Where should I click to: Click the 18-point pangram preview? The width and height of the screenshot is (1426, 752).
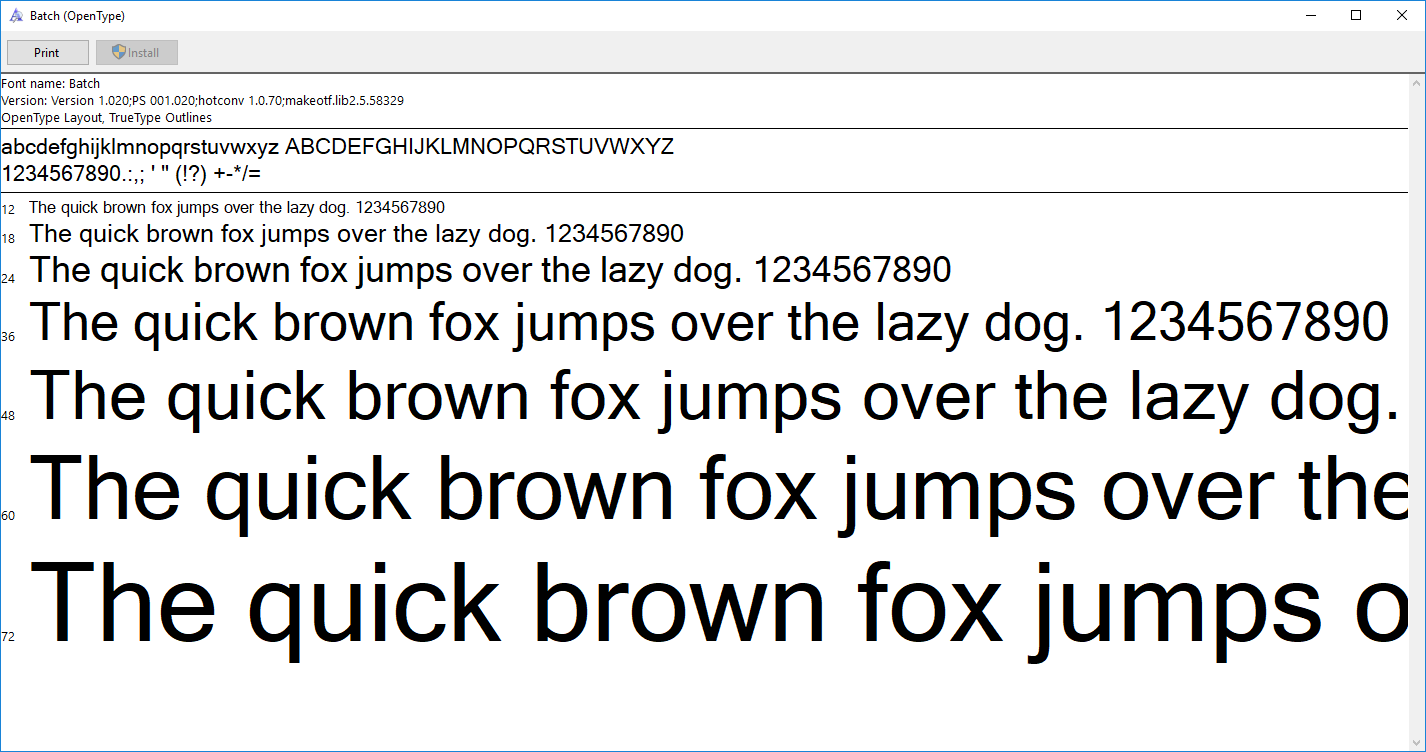[356, 233]
